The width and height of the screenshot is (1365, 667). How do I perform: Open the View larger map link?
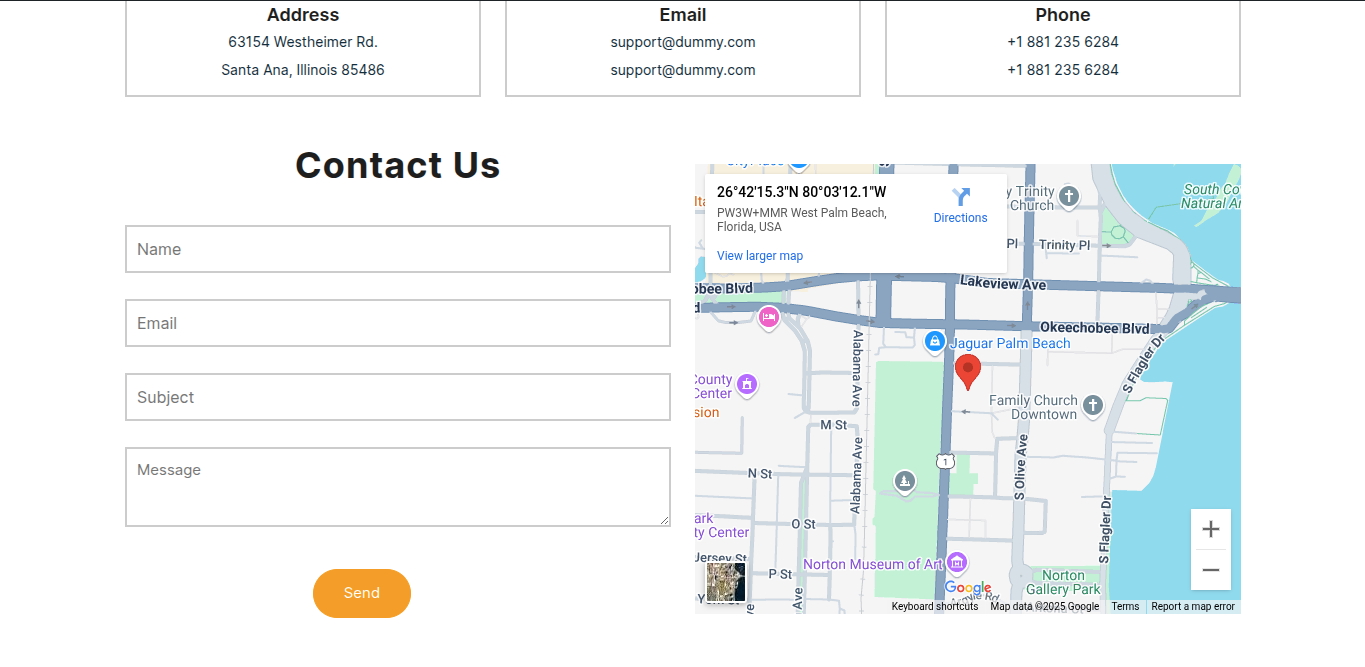pos(760,256)
